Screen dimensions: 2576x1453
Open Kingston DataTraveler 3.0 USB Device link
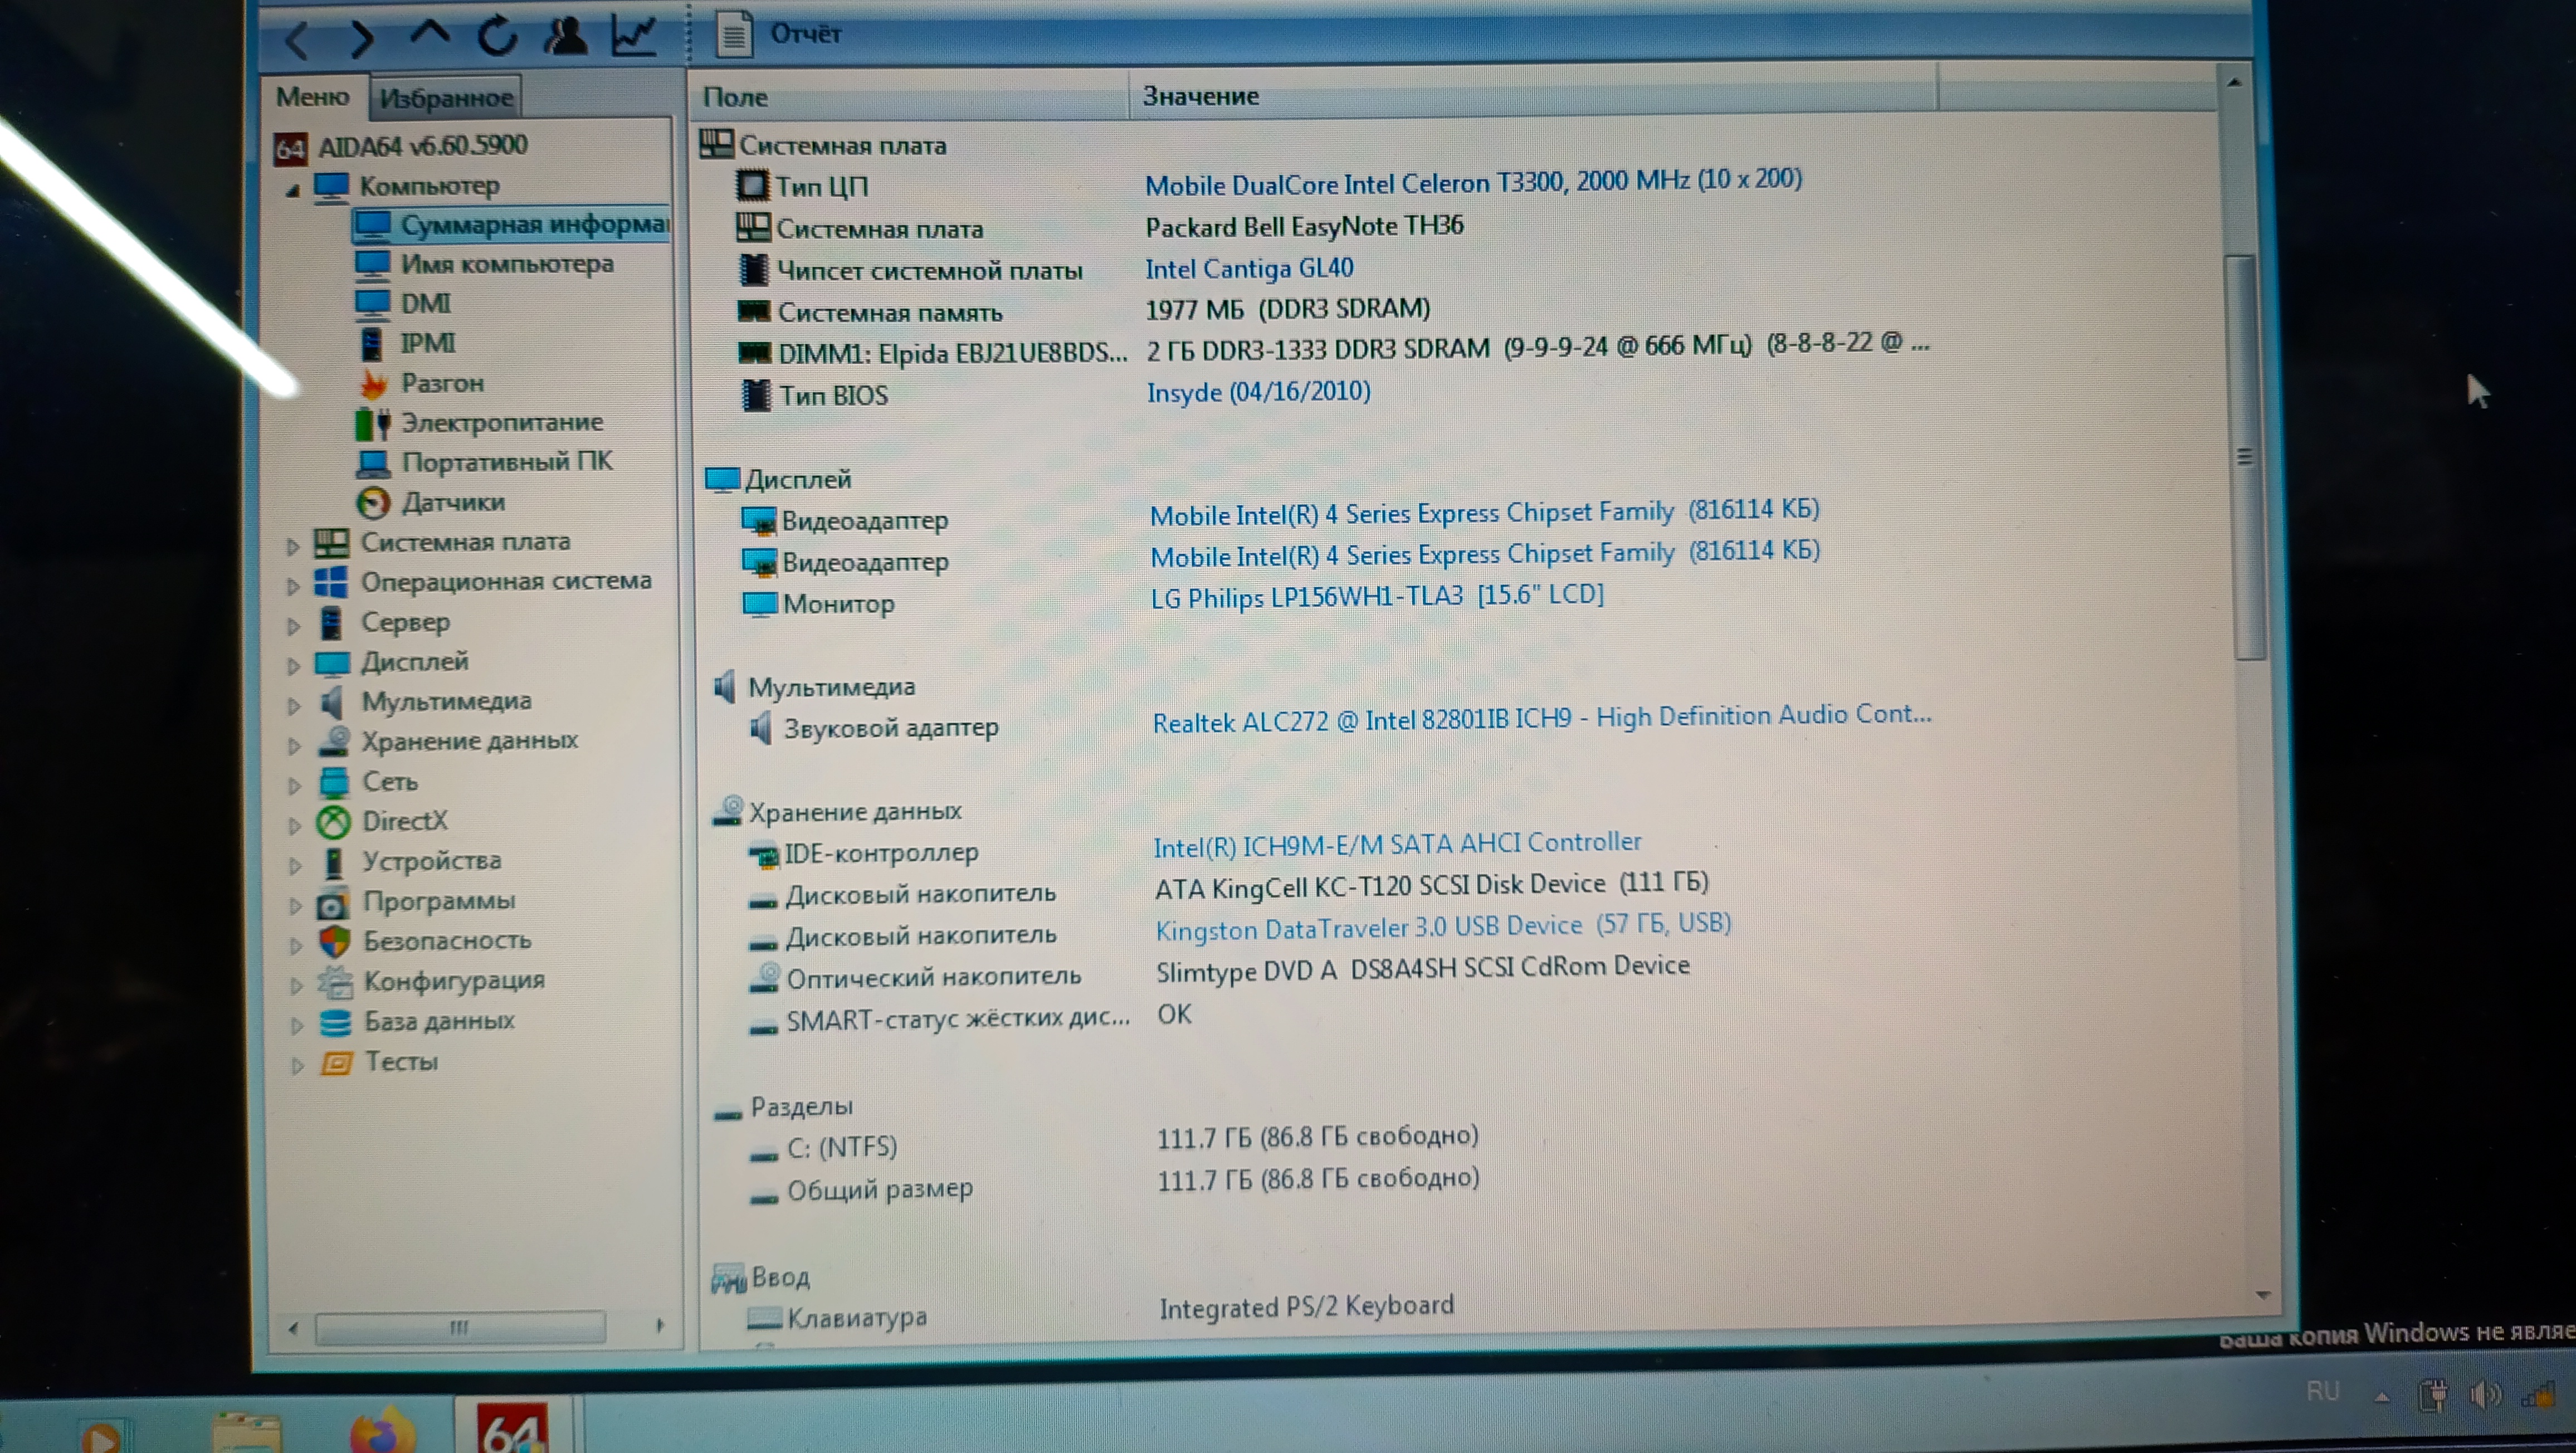click(1443, 926)
